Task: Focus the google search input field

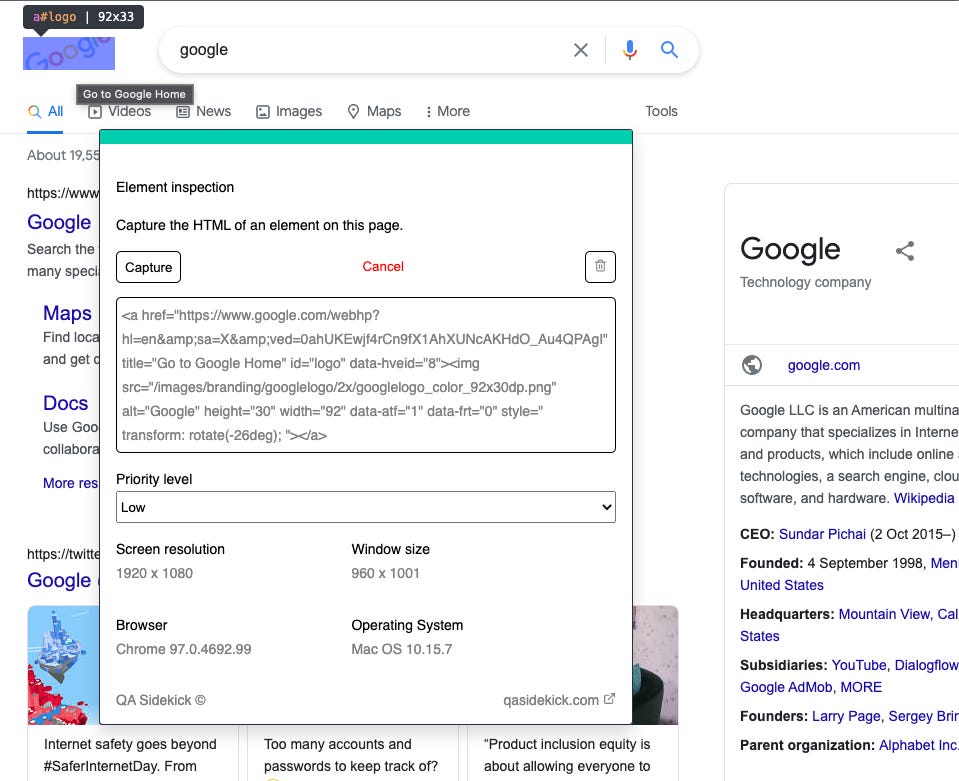Action: (367, 50)
